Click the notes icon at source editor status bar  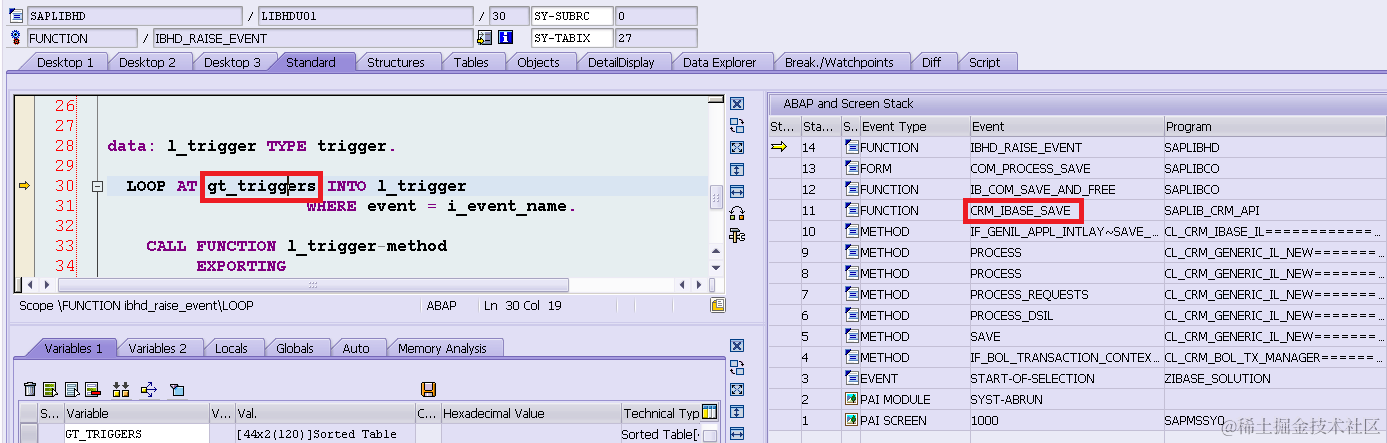717,305
